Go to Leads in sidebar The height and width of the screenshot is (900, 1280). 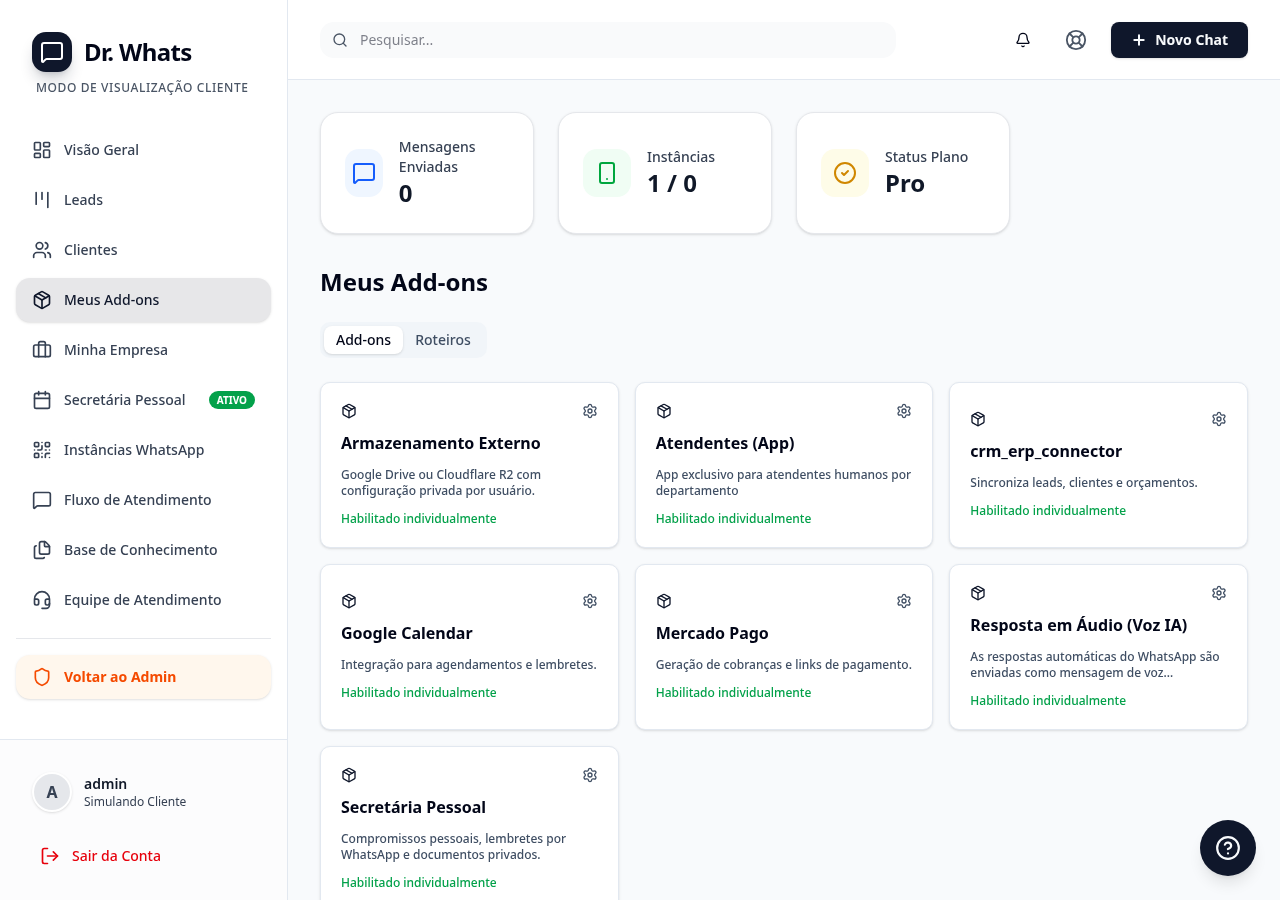(x=143, y=200)
